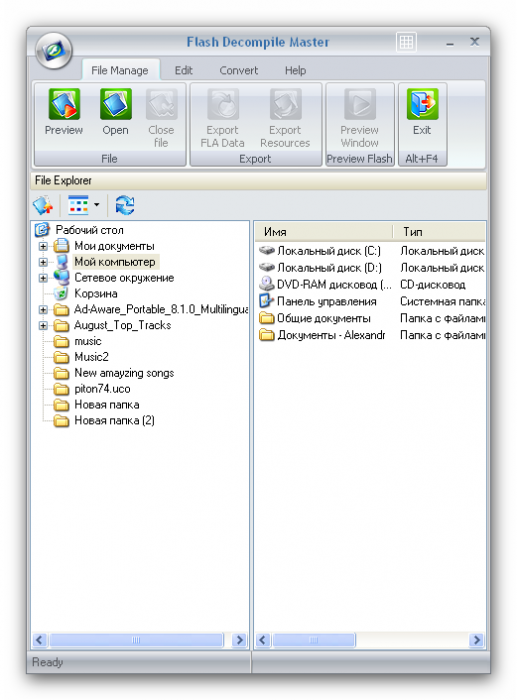
Task: Select New amayzing songs folder
Action: click(x=124, y=373)
